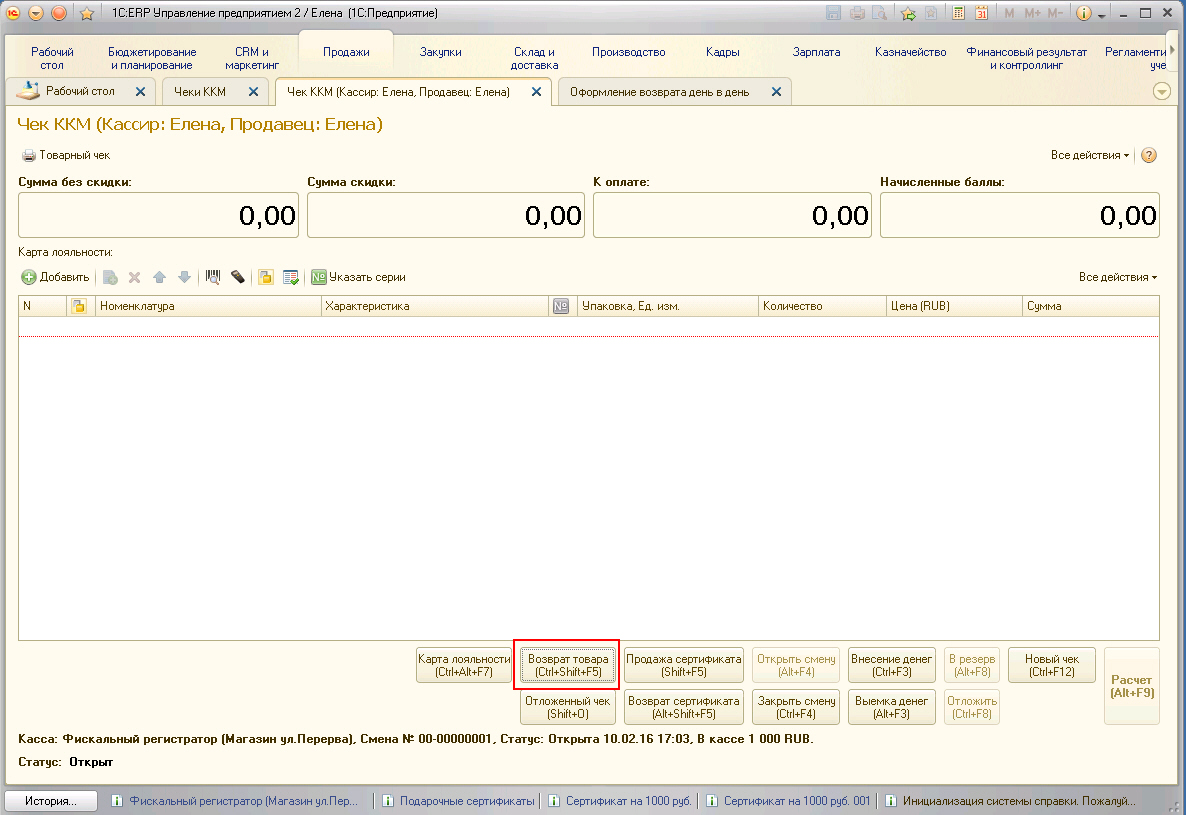Open the calculator icon in title bar
The width and height of the screenshot is (1186, 815).
click(958, 13)
